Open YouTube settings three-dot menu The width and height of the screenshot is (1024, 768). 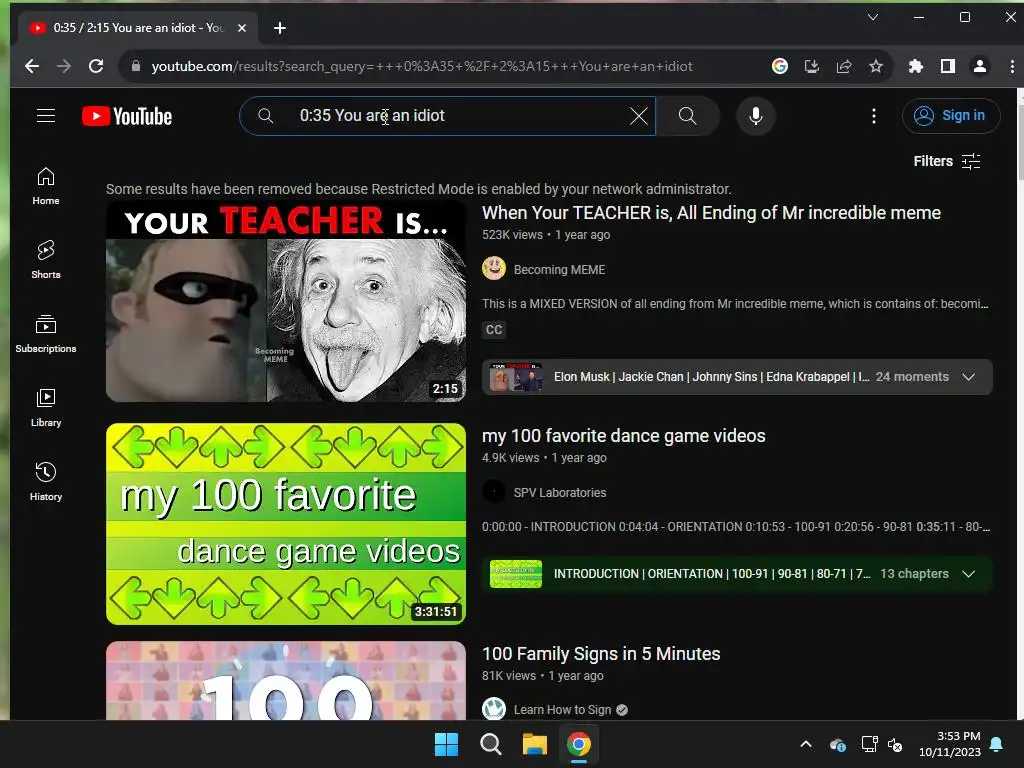click(874, 116)
